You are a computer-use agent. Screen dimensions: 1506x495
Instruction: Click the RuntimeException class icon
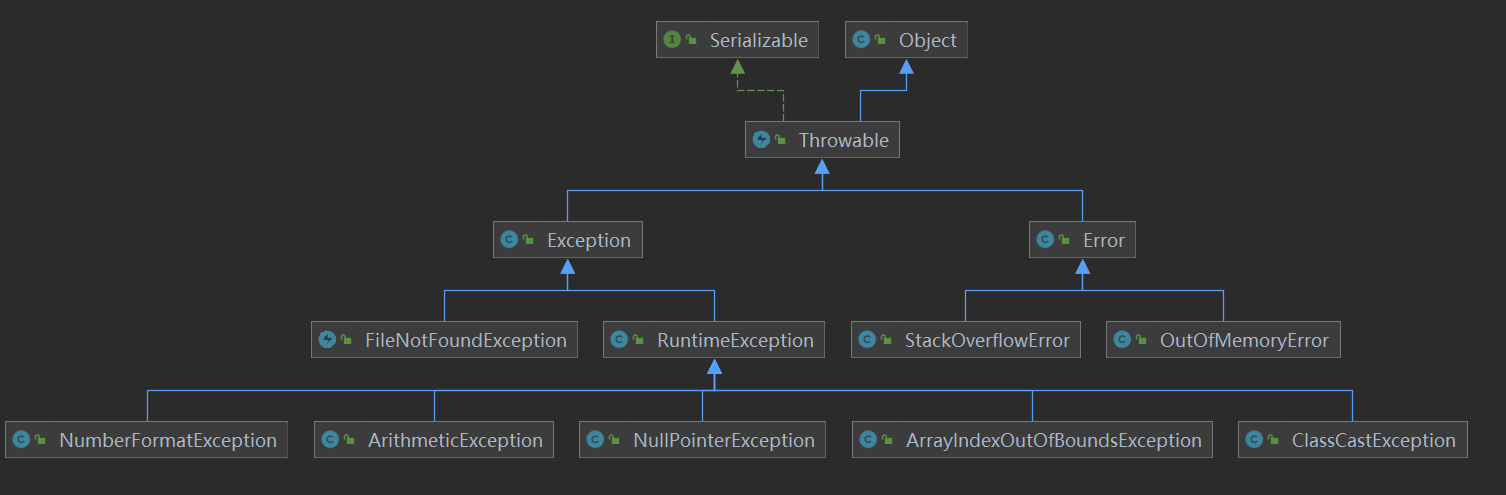[x=619, y=340]
